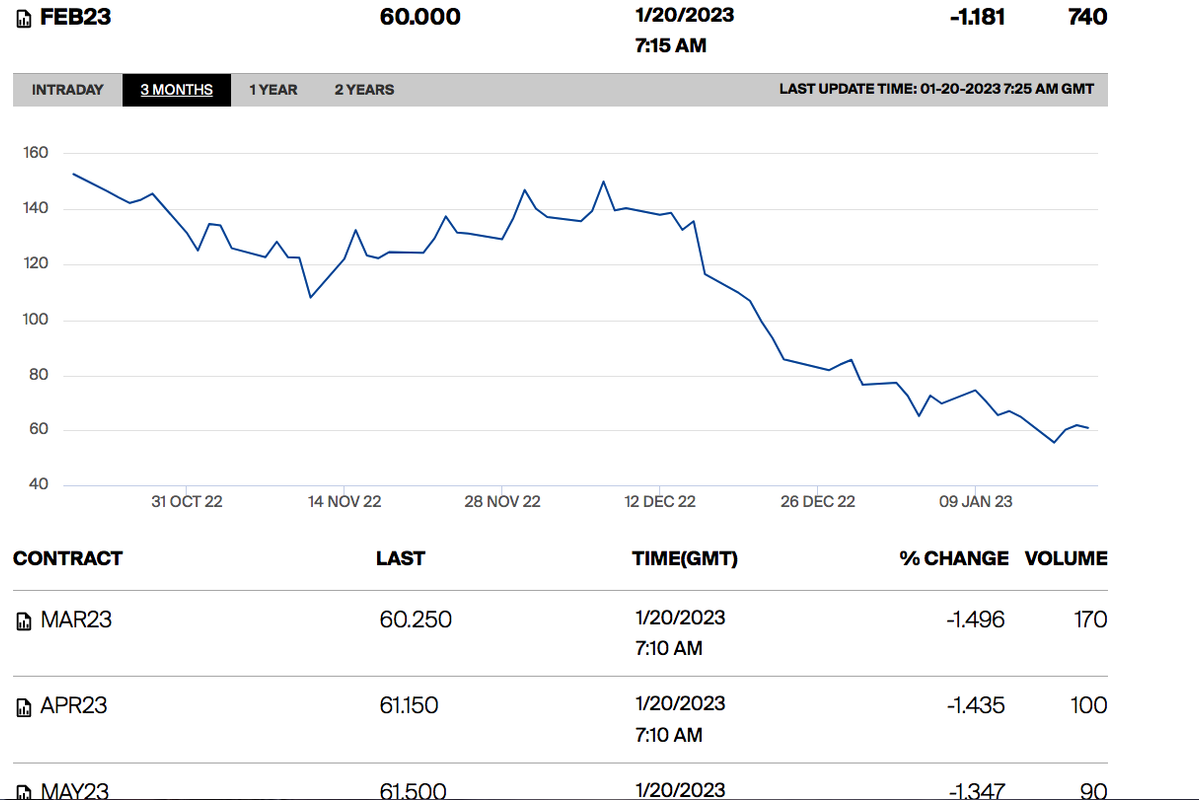Click the 160 y-axis label
The image size is (1199, 800).
pyautogui.click(x=35, y=152)
